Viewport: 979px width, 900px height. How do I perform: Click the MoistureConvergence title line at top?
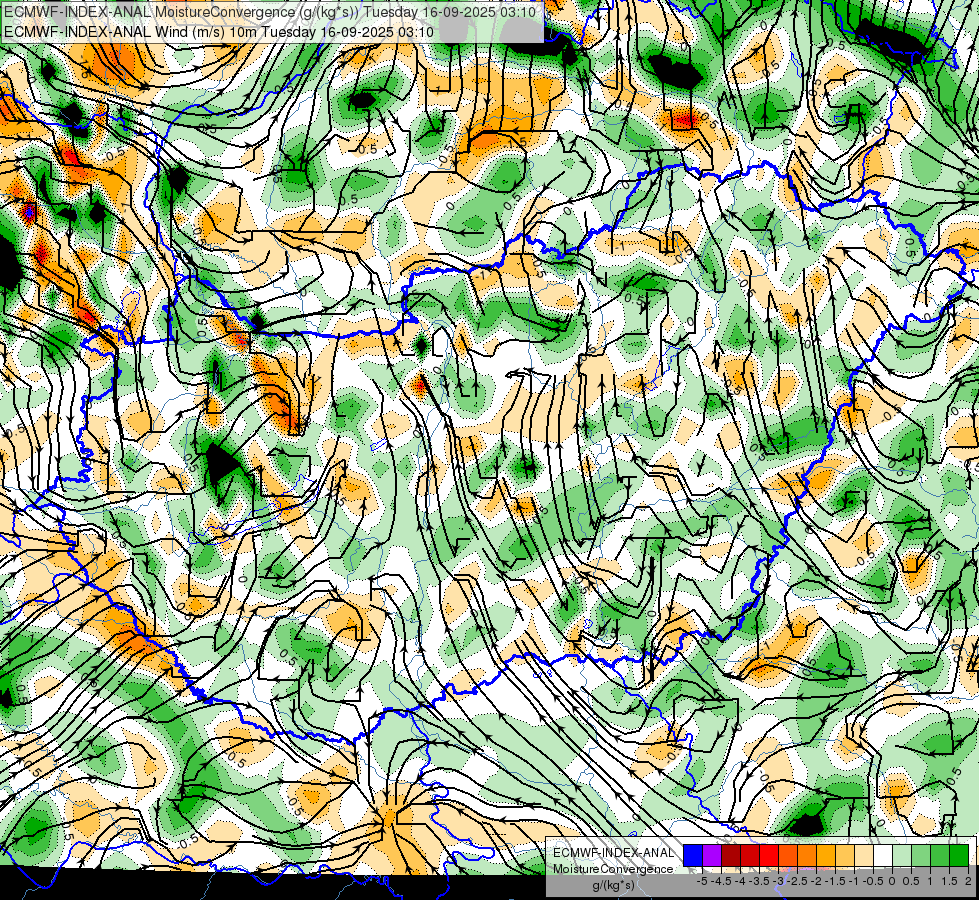tap(270, 12)
